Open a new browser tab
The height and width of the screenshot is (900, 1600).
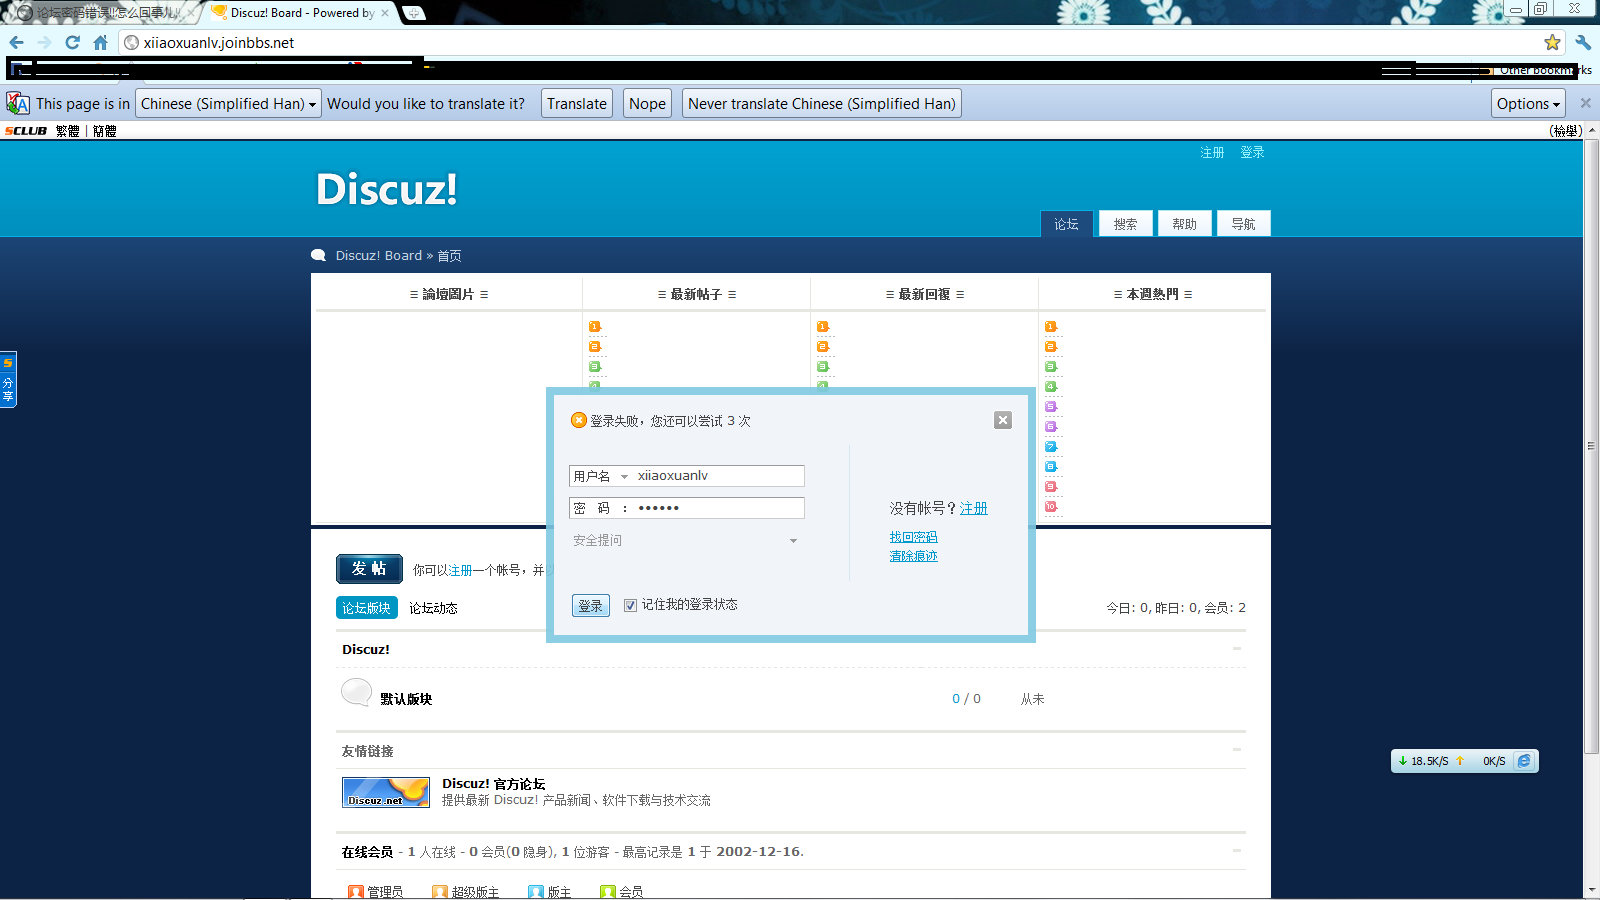coord(414,13)
